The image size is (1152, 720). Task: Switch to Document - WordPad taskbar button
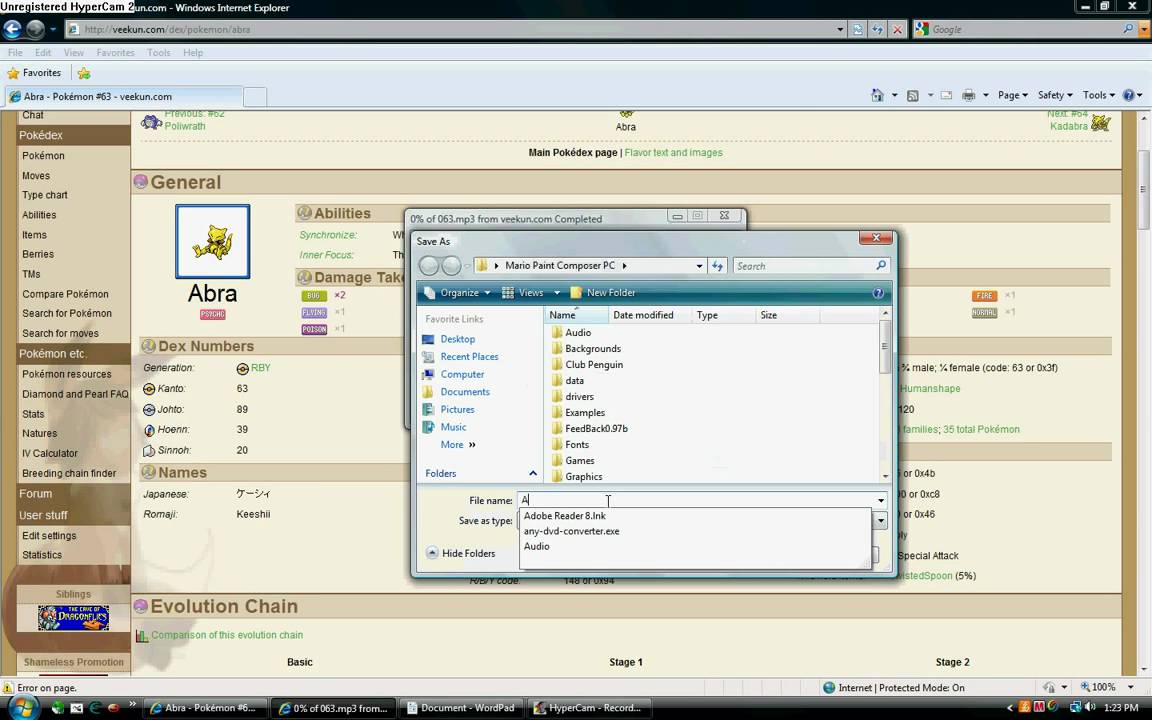pyautogui.click(x=460, y=708)
